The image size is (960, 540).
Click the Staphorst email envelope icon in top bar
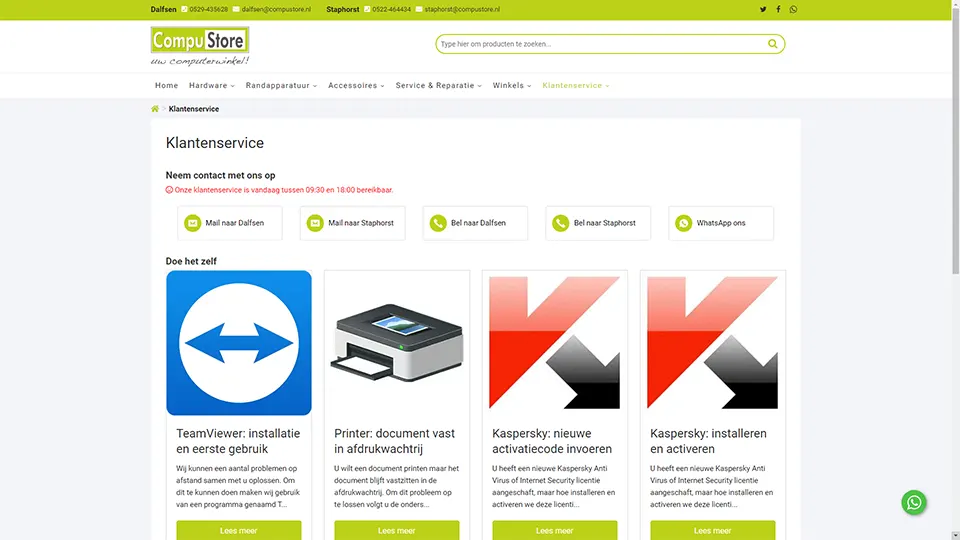click(x=419, y=9)
